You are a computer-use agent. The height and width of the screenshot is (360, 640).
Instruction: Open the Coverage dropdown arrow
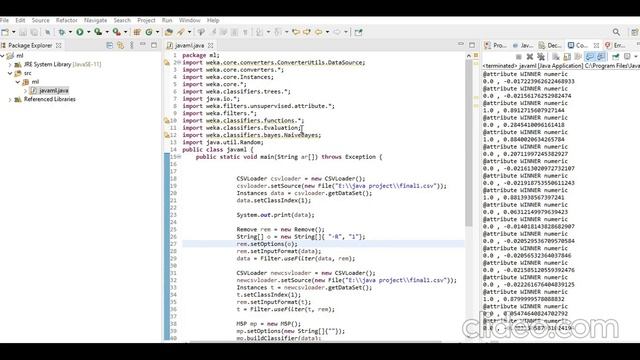click(x=107, y=32)
